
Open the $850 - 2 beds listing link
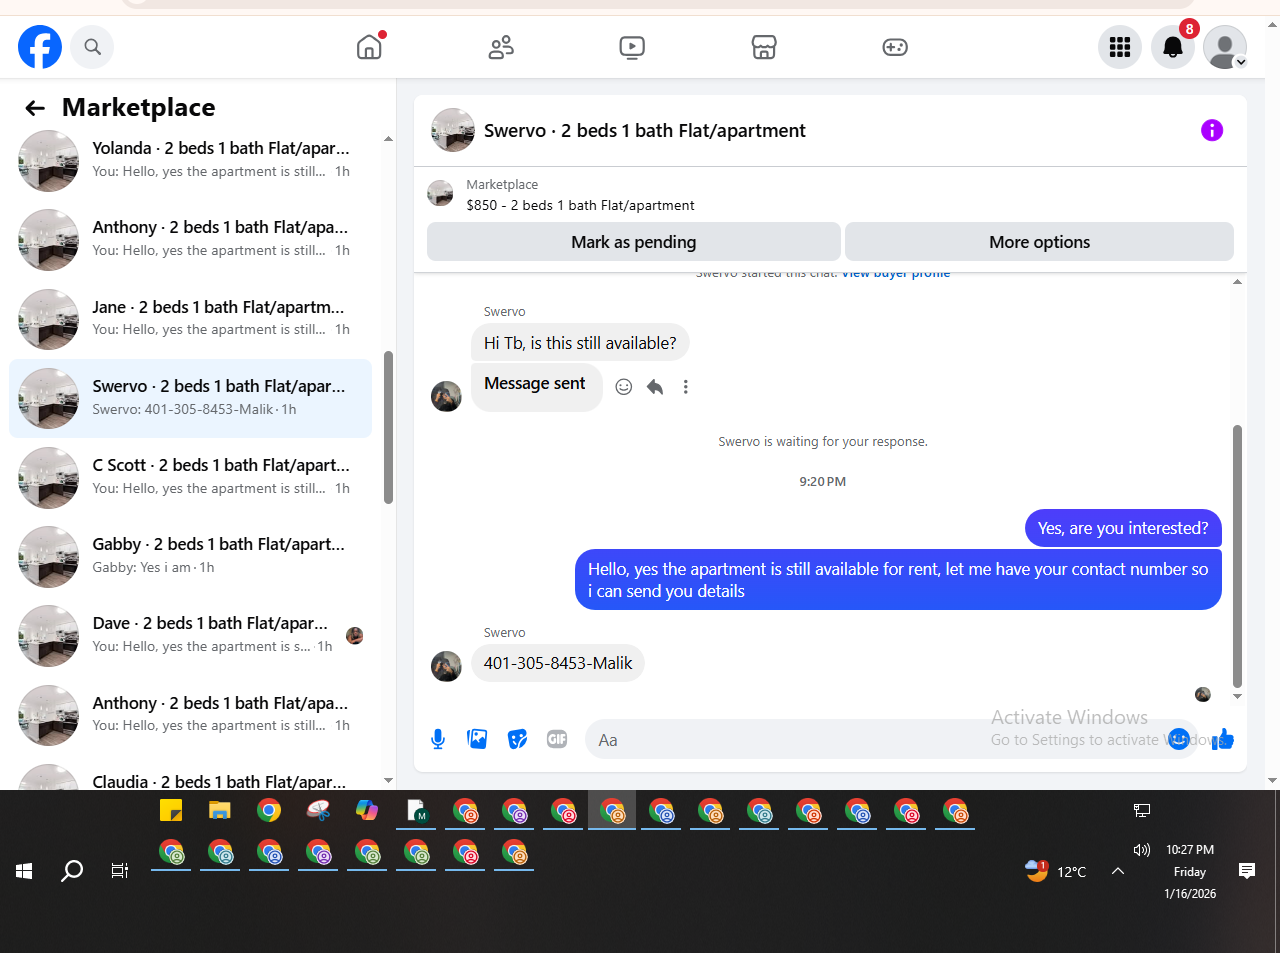(580, 205)
